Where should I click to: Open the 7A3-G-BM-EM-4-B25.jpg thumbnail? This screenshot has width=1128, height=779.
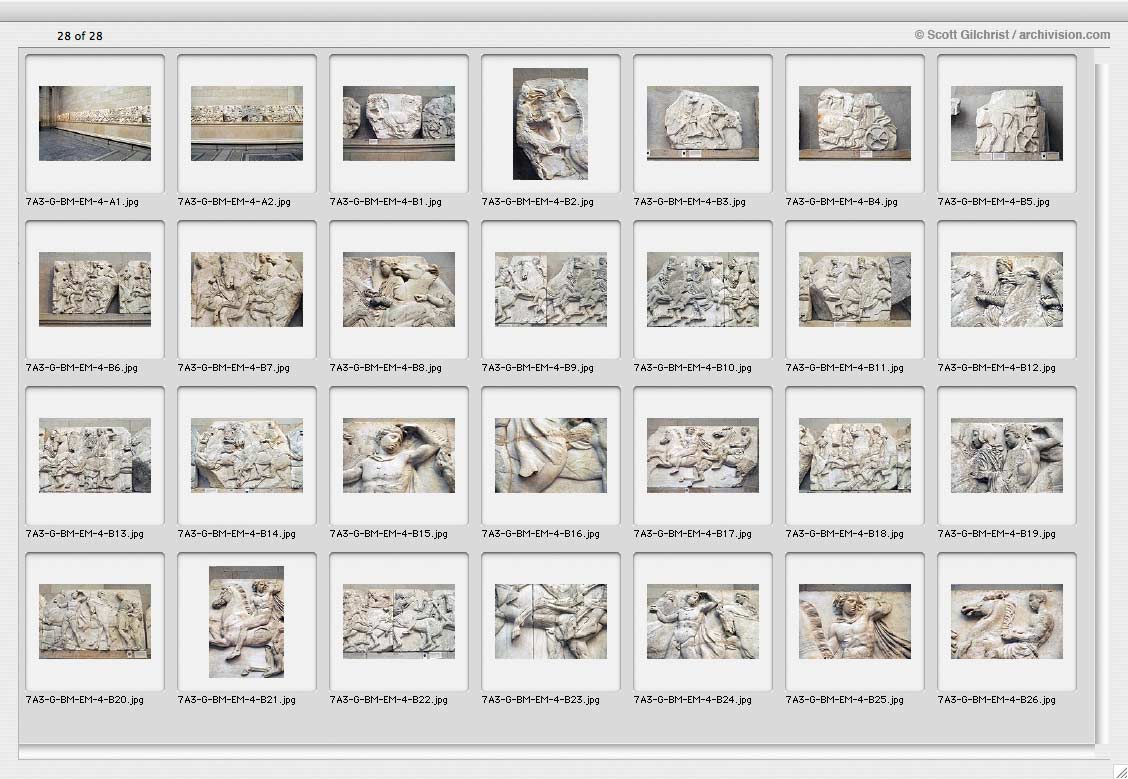pos(855,621)
